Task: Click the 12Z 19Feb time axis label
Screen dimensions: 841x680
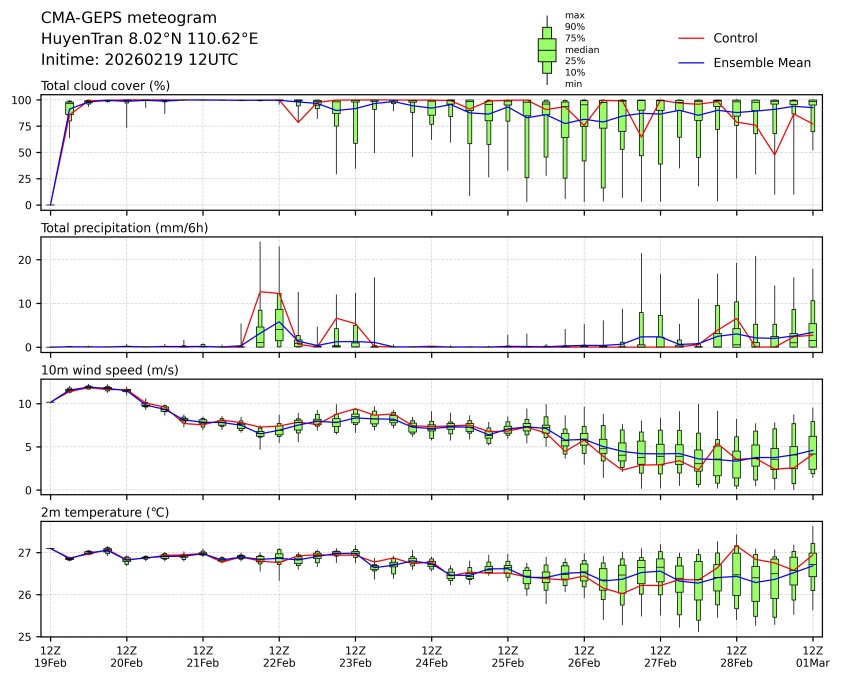Action: click(50, 656)
